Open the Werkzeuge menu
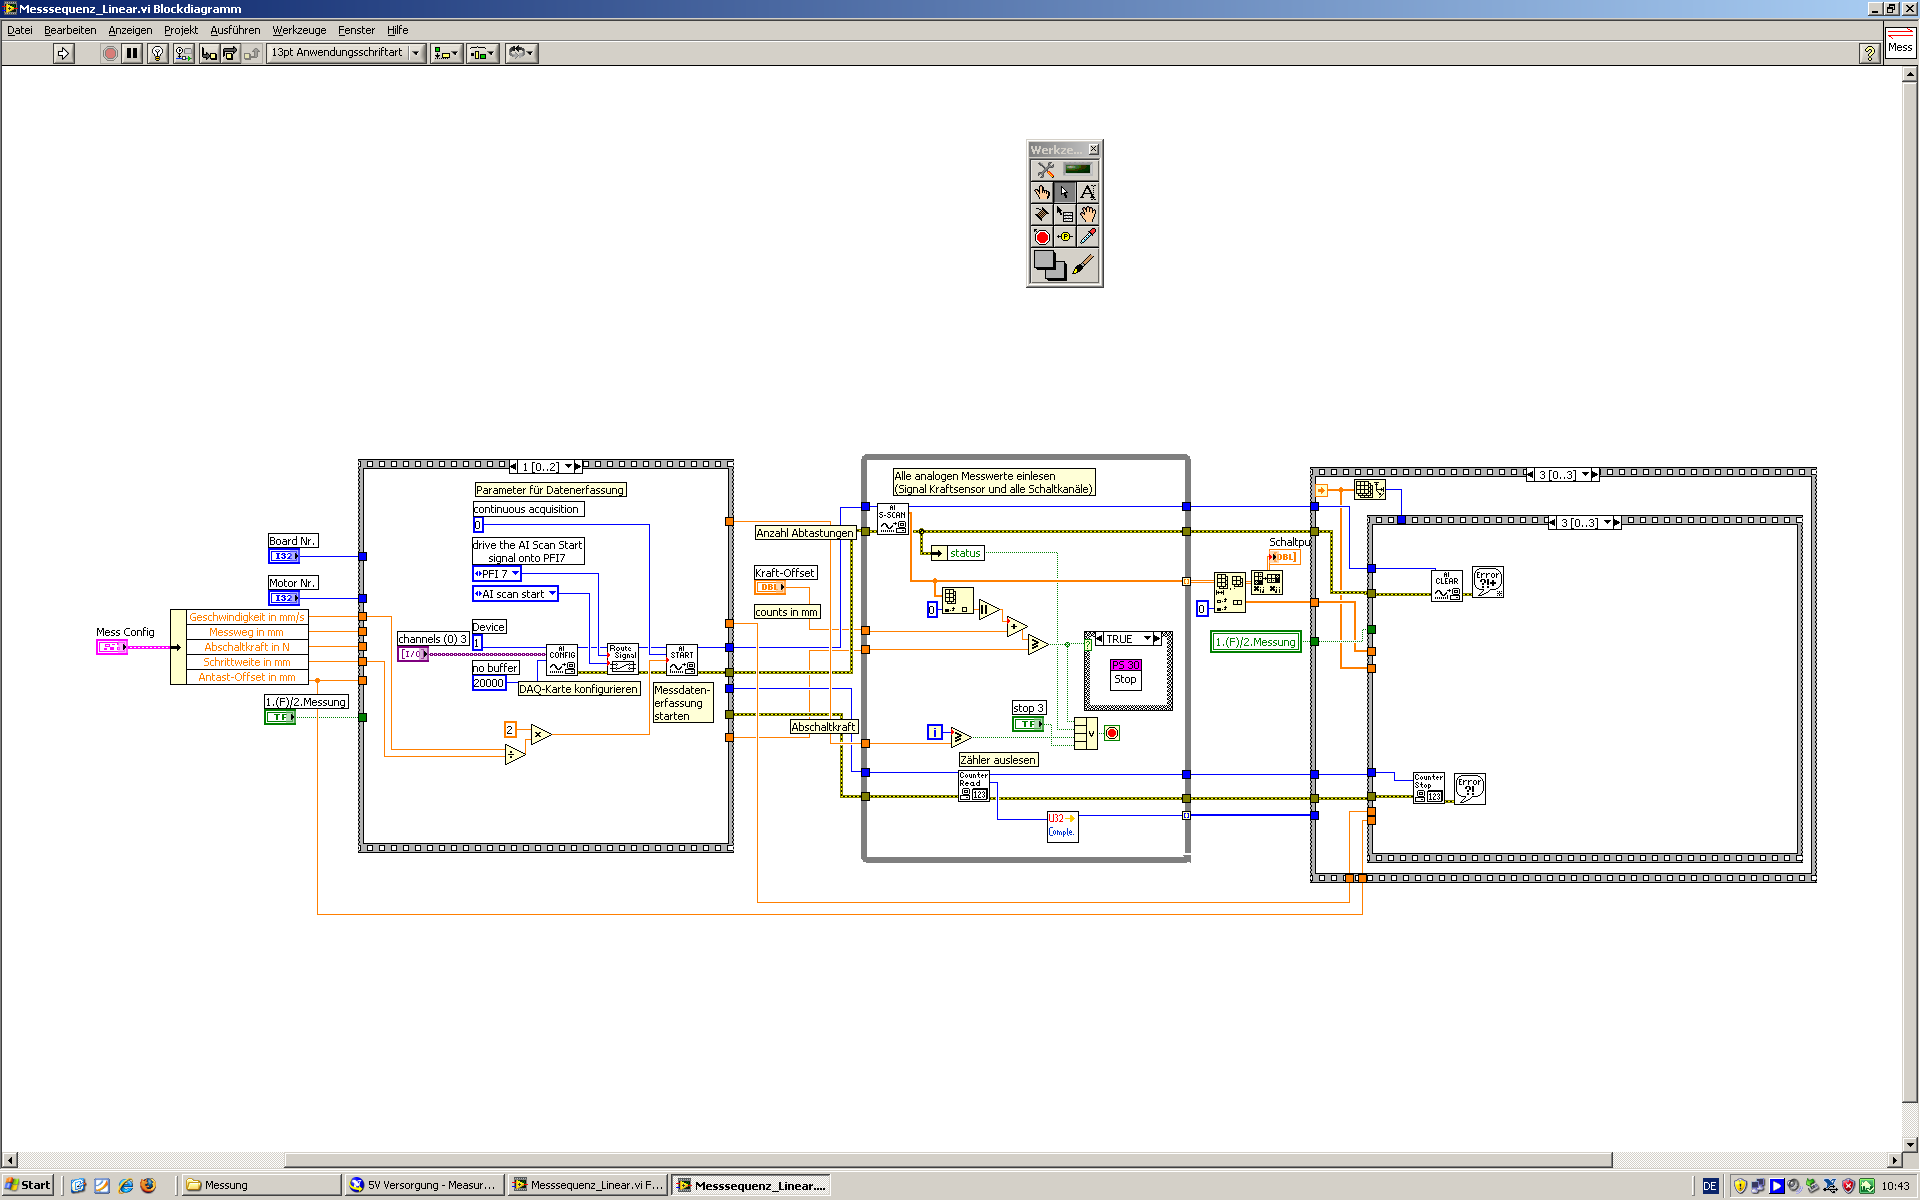1920x1200 pixels. click(299, 30)
